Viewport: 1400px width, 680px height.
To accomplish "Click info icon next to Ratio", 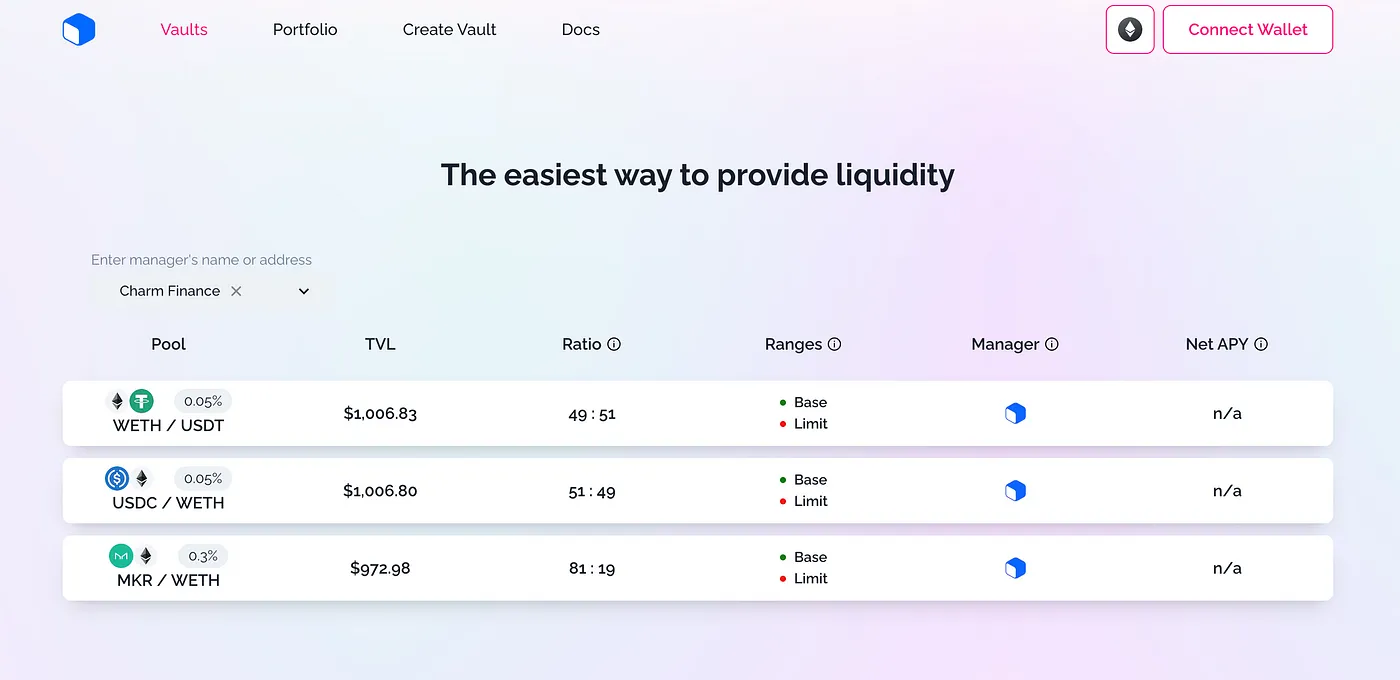I will click(614, 344).
